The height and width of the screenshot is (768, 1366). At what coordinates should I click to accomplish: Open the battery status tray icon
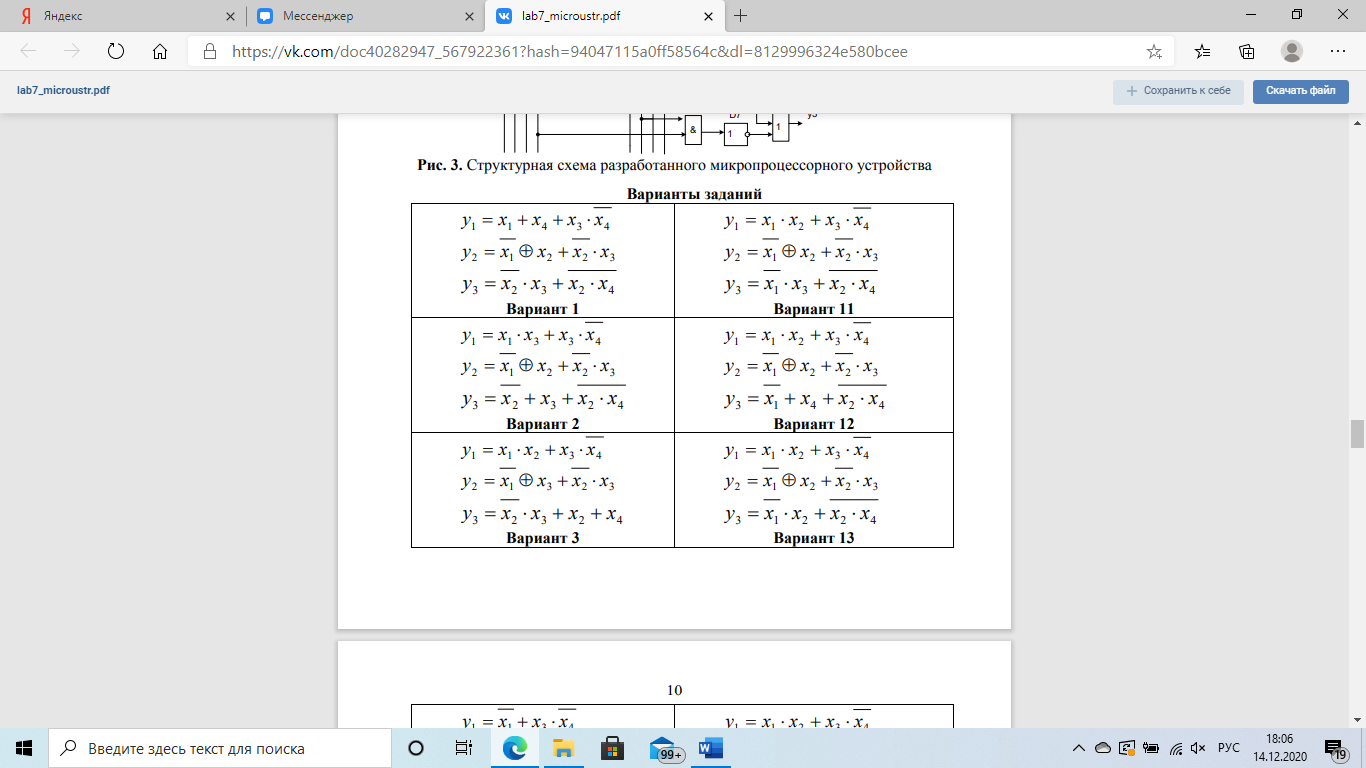click(1151, 748)
